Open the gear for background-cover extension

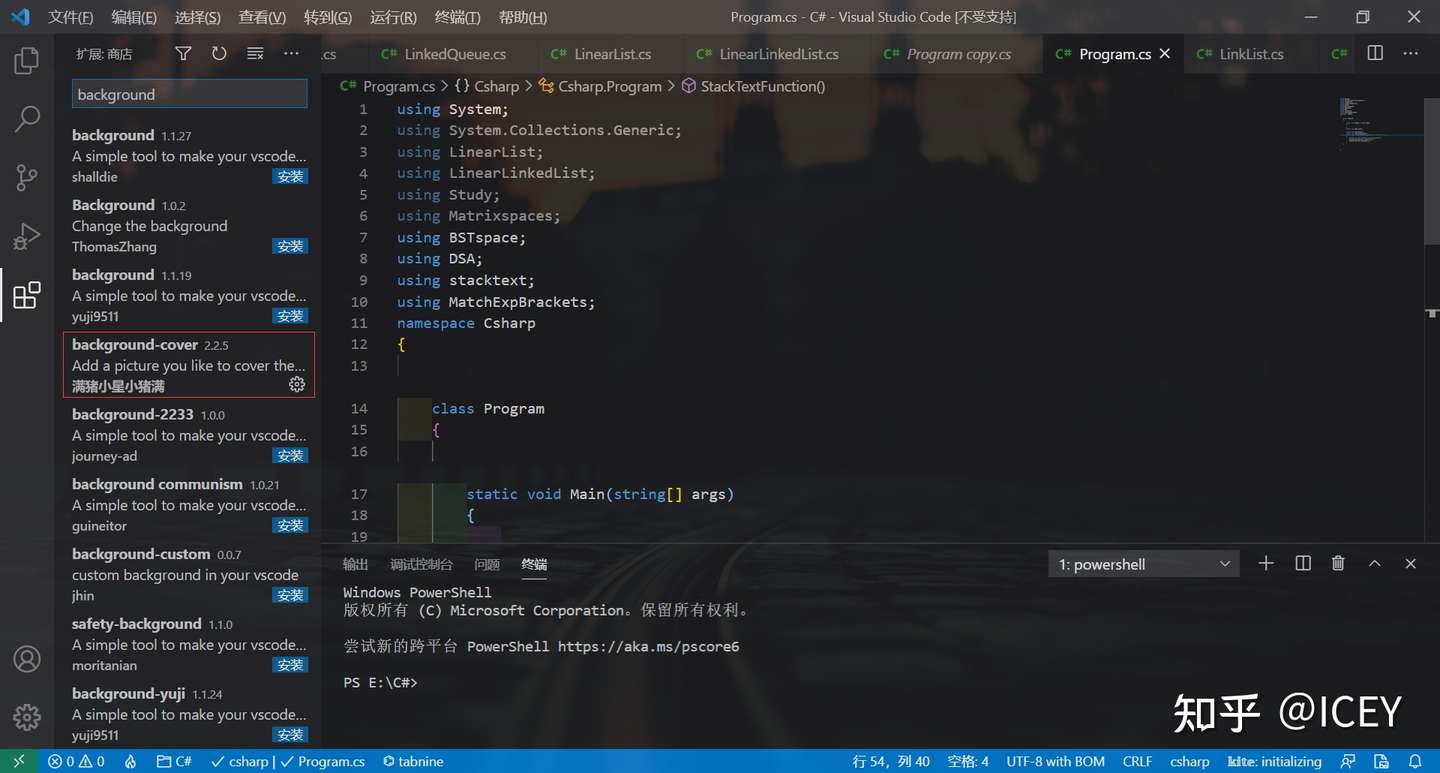[x=297, y=385]
